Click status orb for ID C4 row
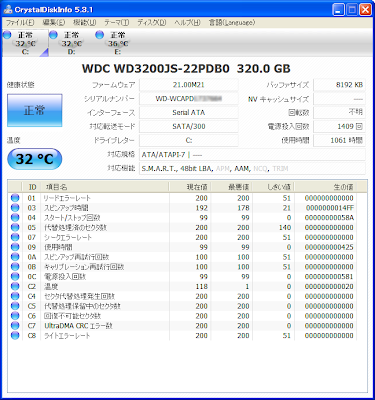The width and height of the screenshot is (375, 400). pos(15,296)
